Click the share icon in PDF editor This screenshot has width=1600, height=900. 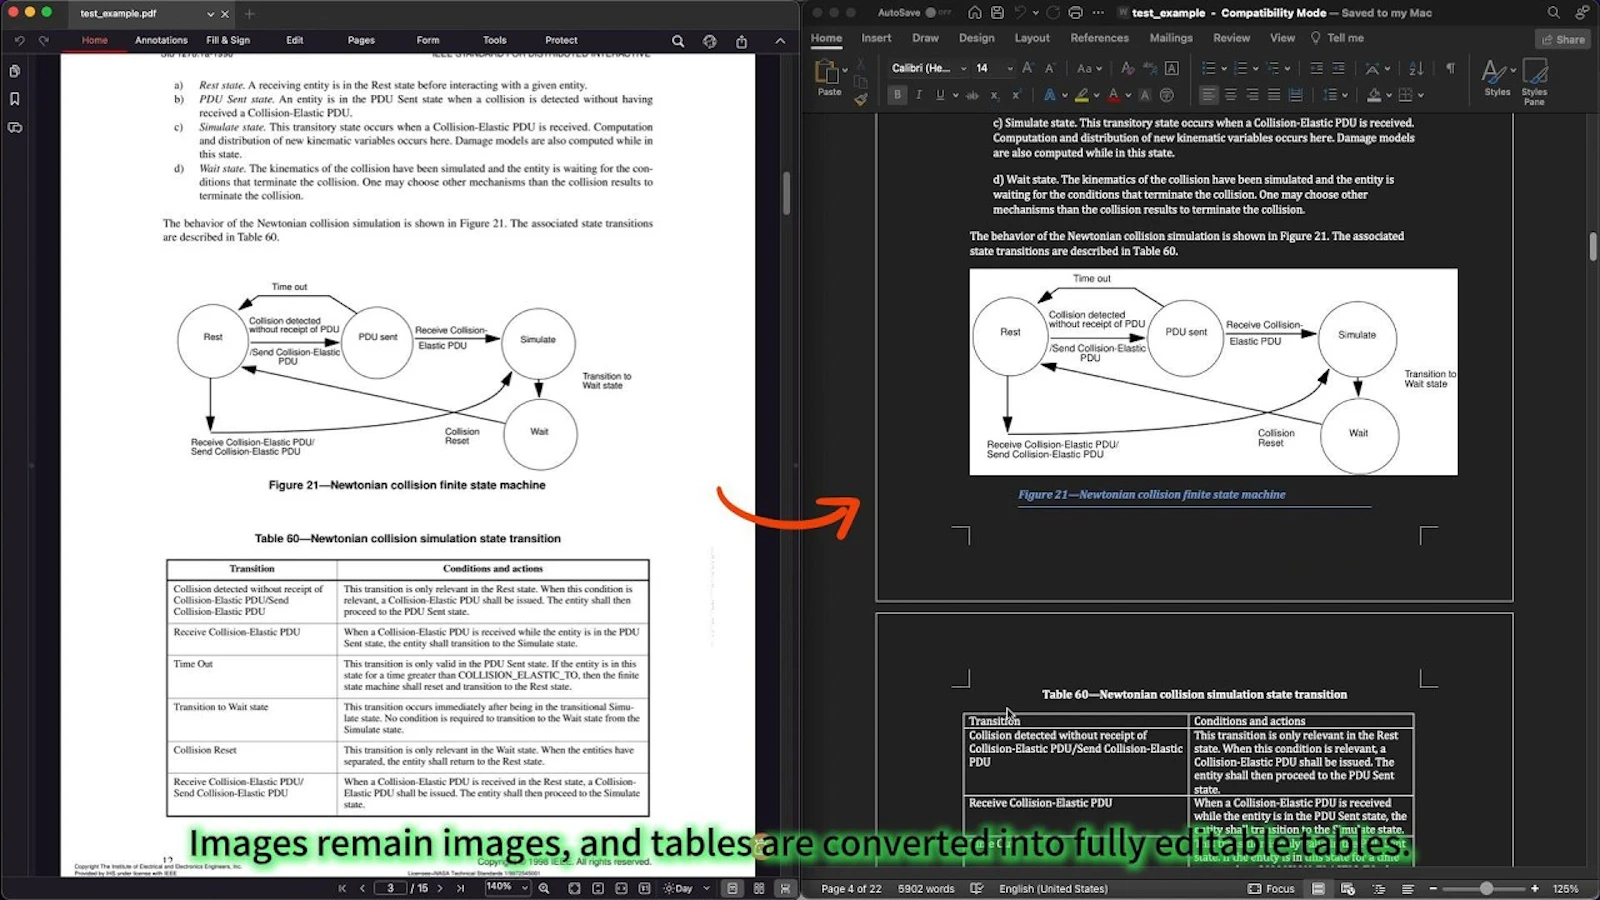pos(741,41)
